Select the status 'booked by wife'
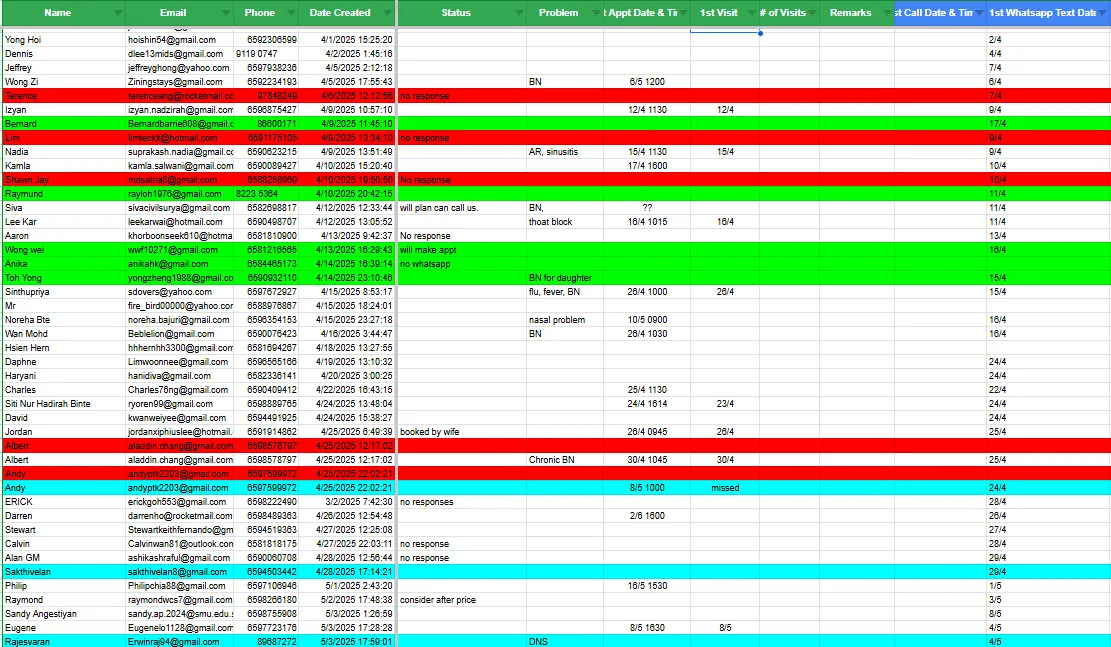The image size is (1111, 647). (462, 432)
